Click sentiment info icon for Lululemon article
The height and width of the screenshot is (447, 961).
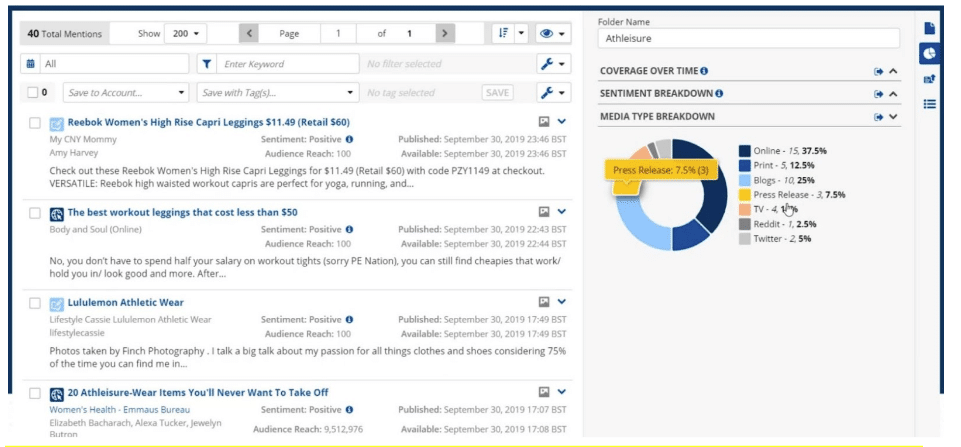349,319
